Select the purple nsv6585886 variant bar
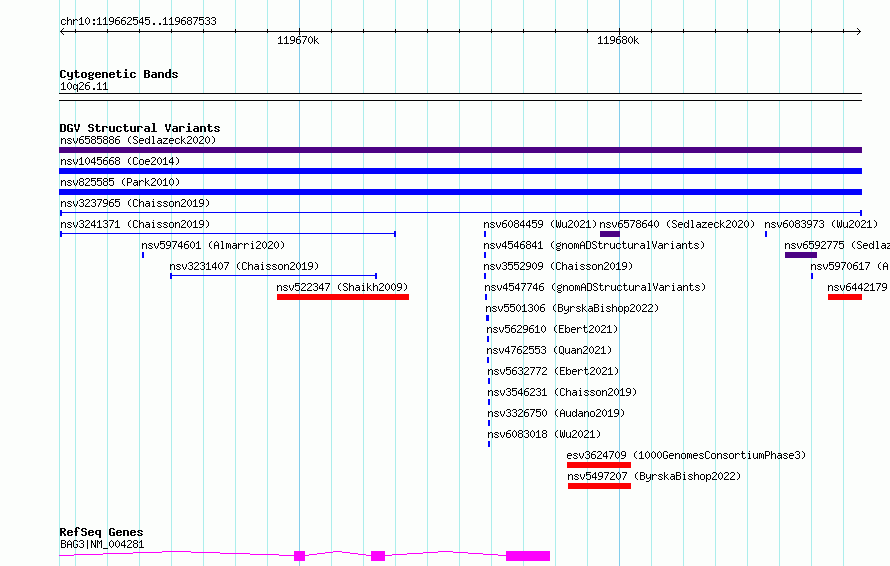The image size is (890, 566). 460,150
